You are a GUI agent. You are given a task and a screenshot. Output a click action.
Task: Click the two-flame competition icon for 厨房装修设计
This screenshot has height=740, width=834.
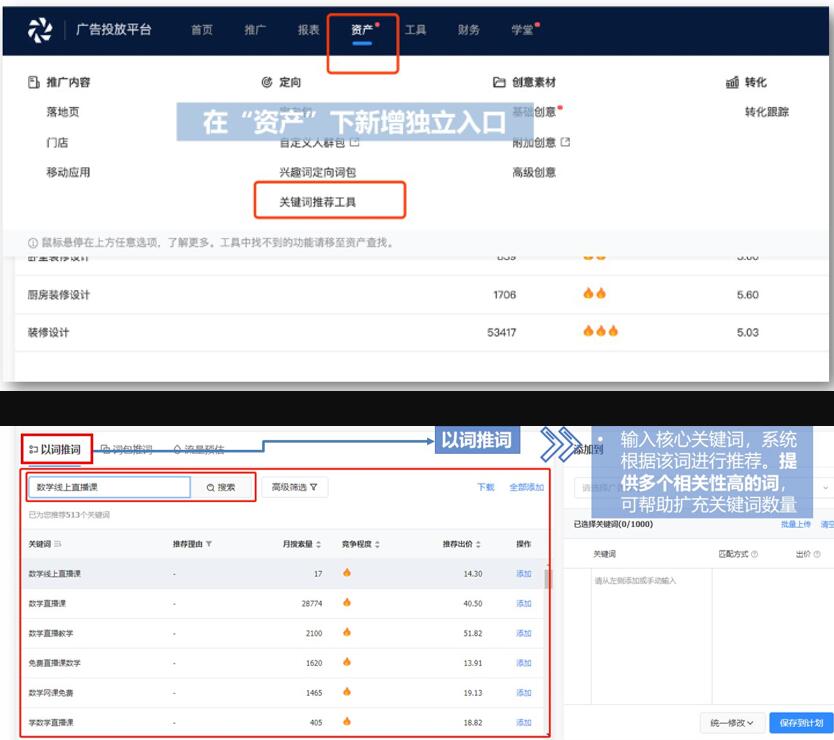point(594,293)
